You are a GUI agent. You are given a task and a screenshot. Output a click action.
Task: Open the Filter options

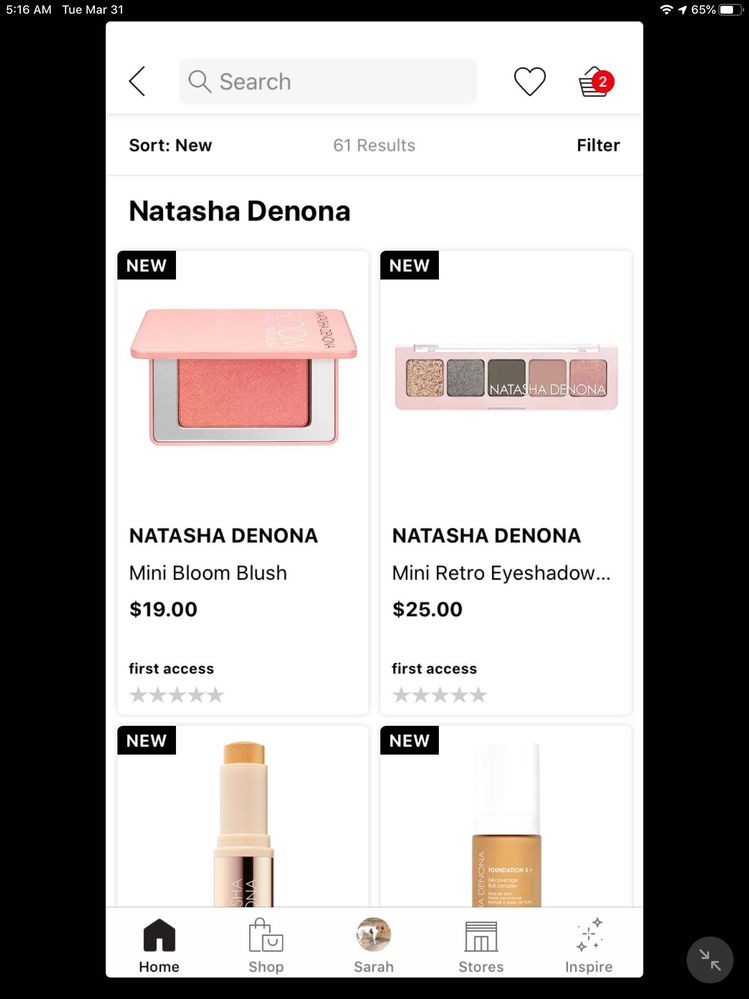pyautogui.click(x=598, y=145)
